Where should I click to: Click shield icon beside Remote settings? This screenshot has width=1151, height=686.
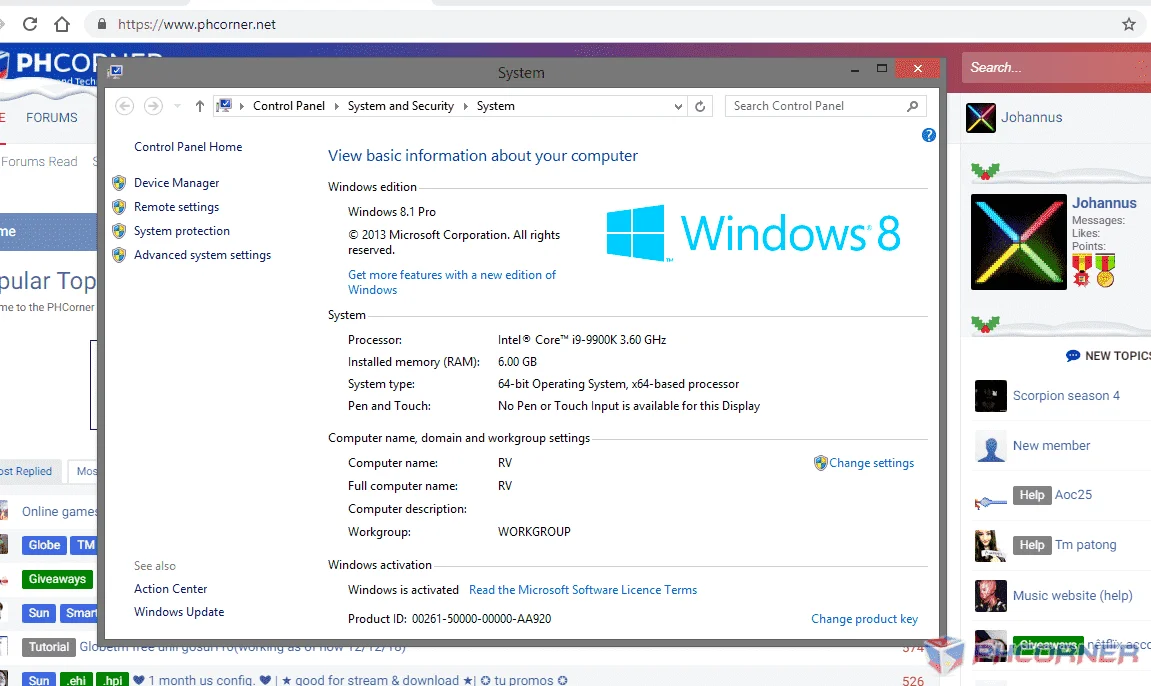coord(119,207)
